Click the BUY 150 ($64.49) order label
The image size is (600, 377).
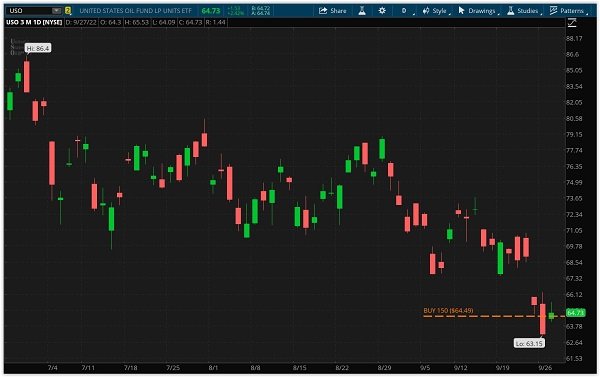coord(448,310)
